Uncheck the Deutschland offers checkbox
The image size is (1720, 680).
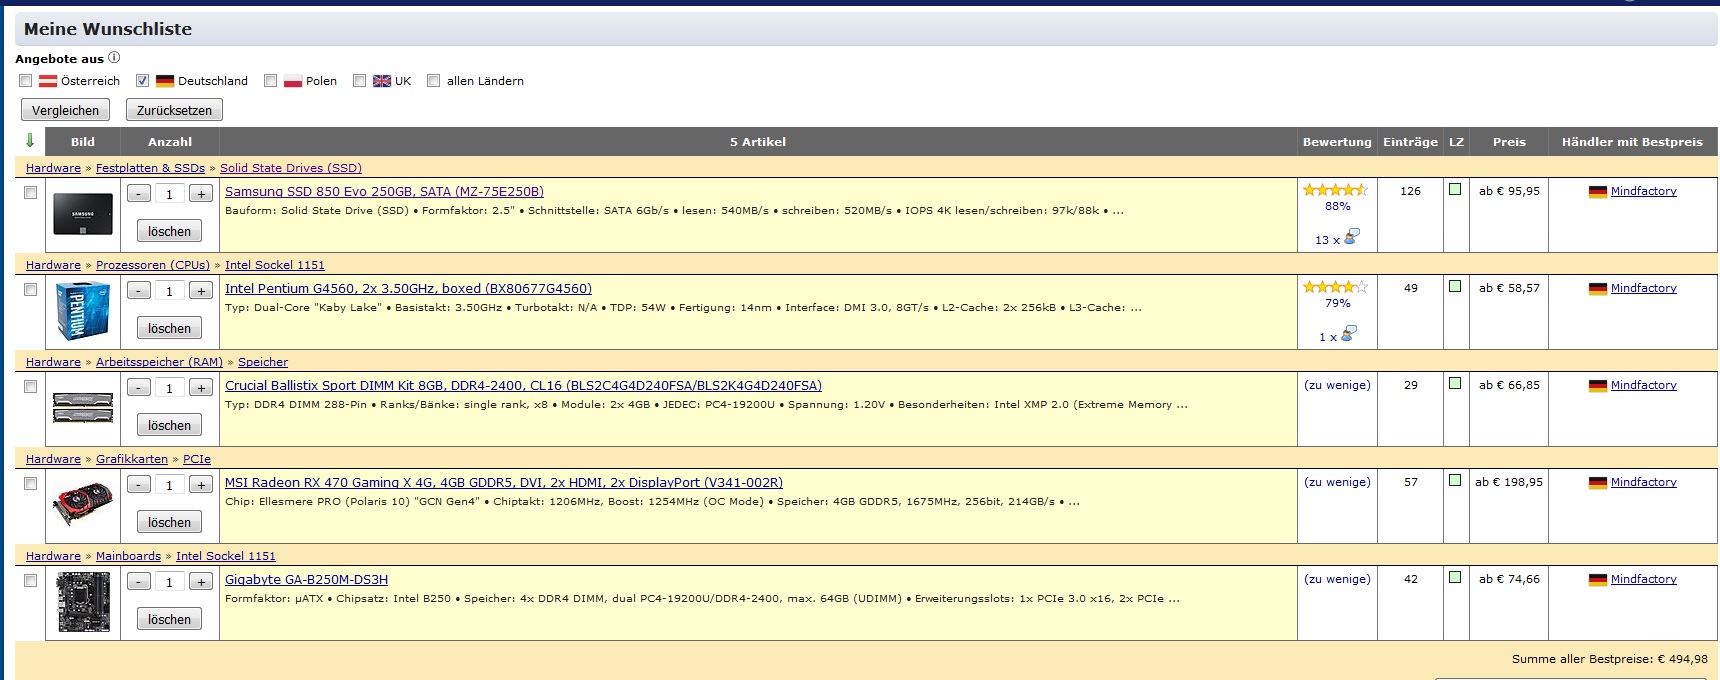click(143, 81)
